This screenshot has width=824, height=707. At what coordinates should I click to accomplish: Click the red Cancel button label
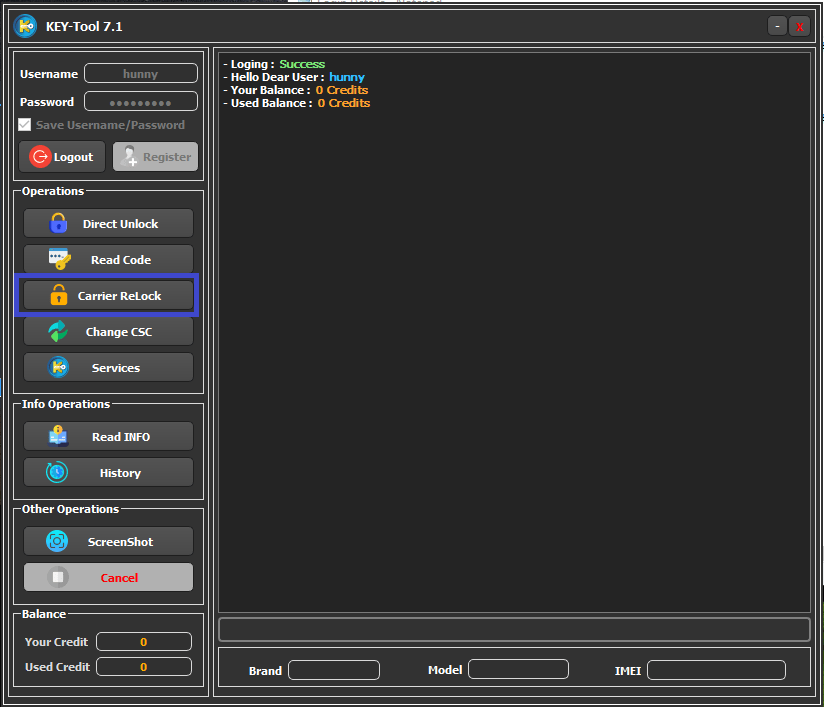(x=119, y=578)
